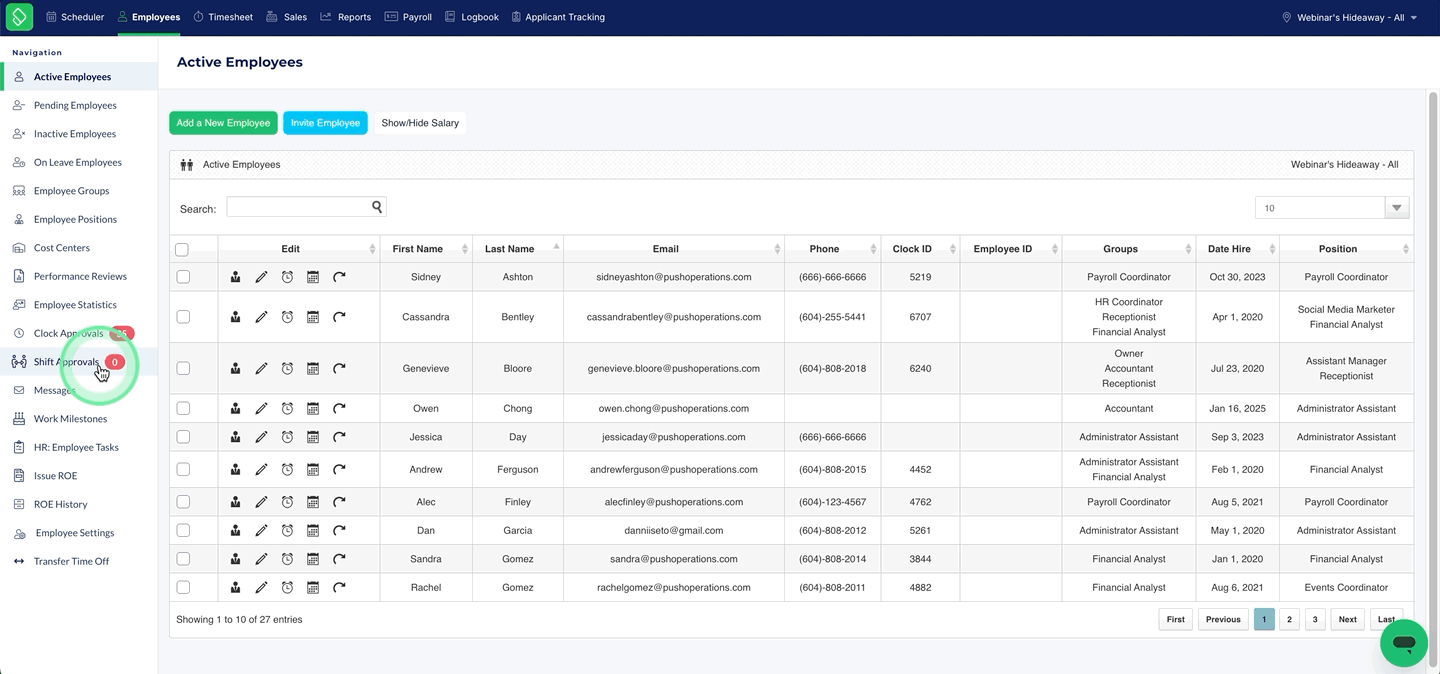Click the green app logo icon

pyautogui.click(x=20, y=16)
